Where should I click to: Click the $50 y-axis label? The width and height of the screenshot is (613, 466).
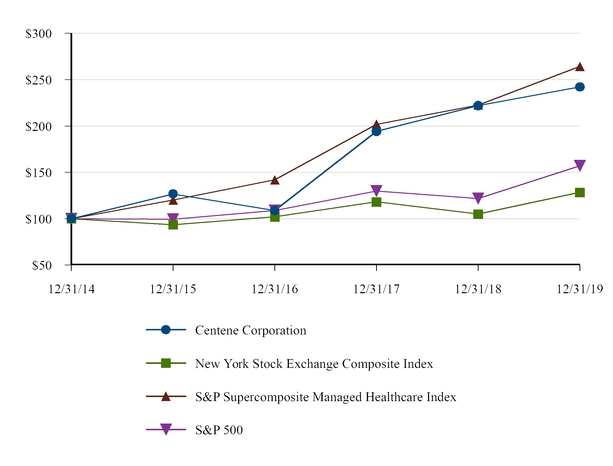tap(42, 265)
